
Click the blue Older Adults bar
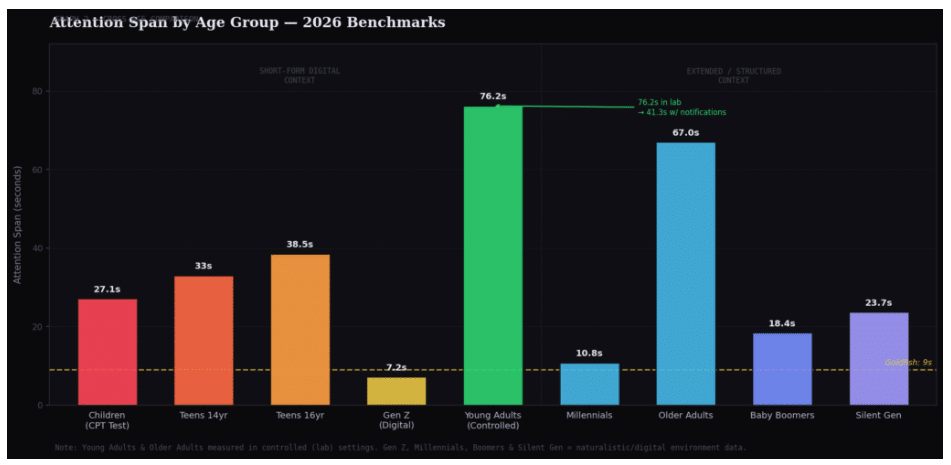[686, 273]
